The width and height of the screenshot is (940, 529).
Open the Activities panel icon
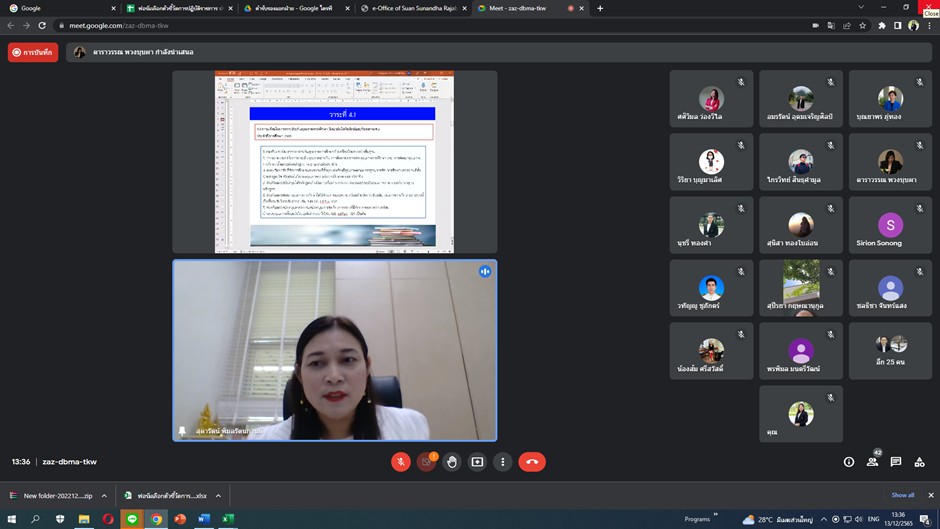pyautogui.click(x=919, y=462)
